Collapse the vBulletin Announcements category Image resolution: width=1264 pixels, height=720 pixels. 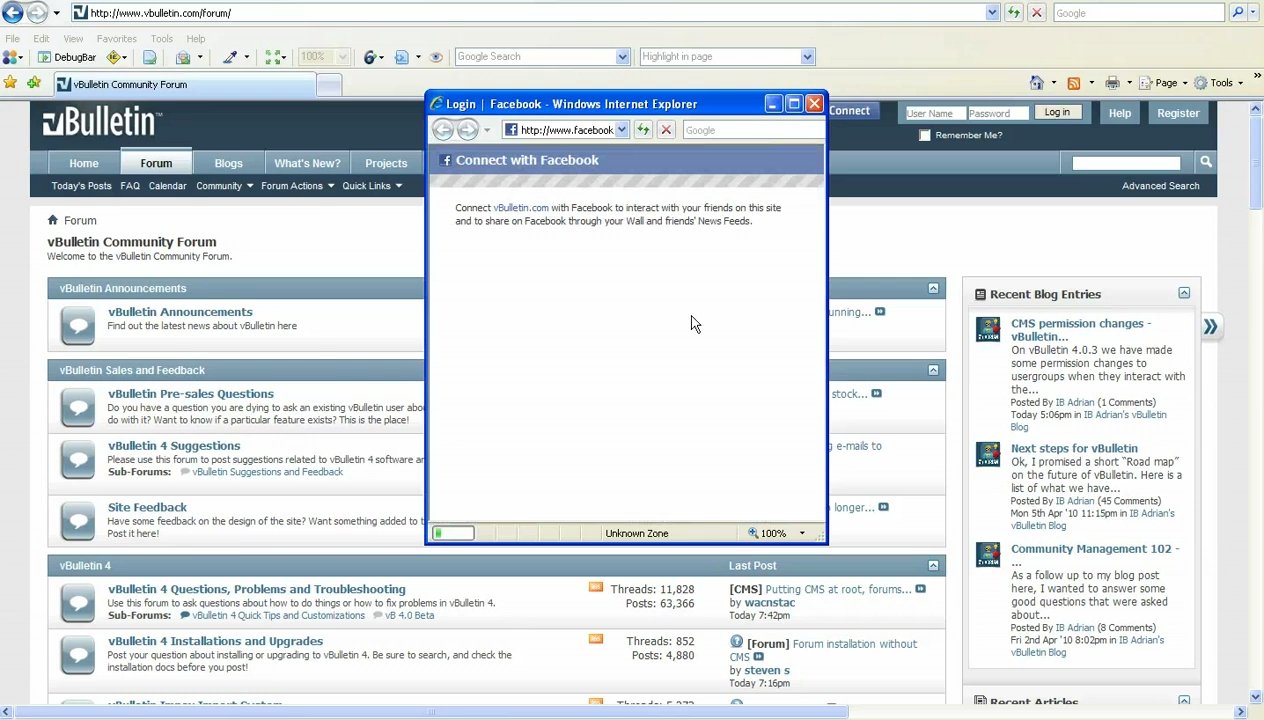933,288
